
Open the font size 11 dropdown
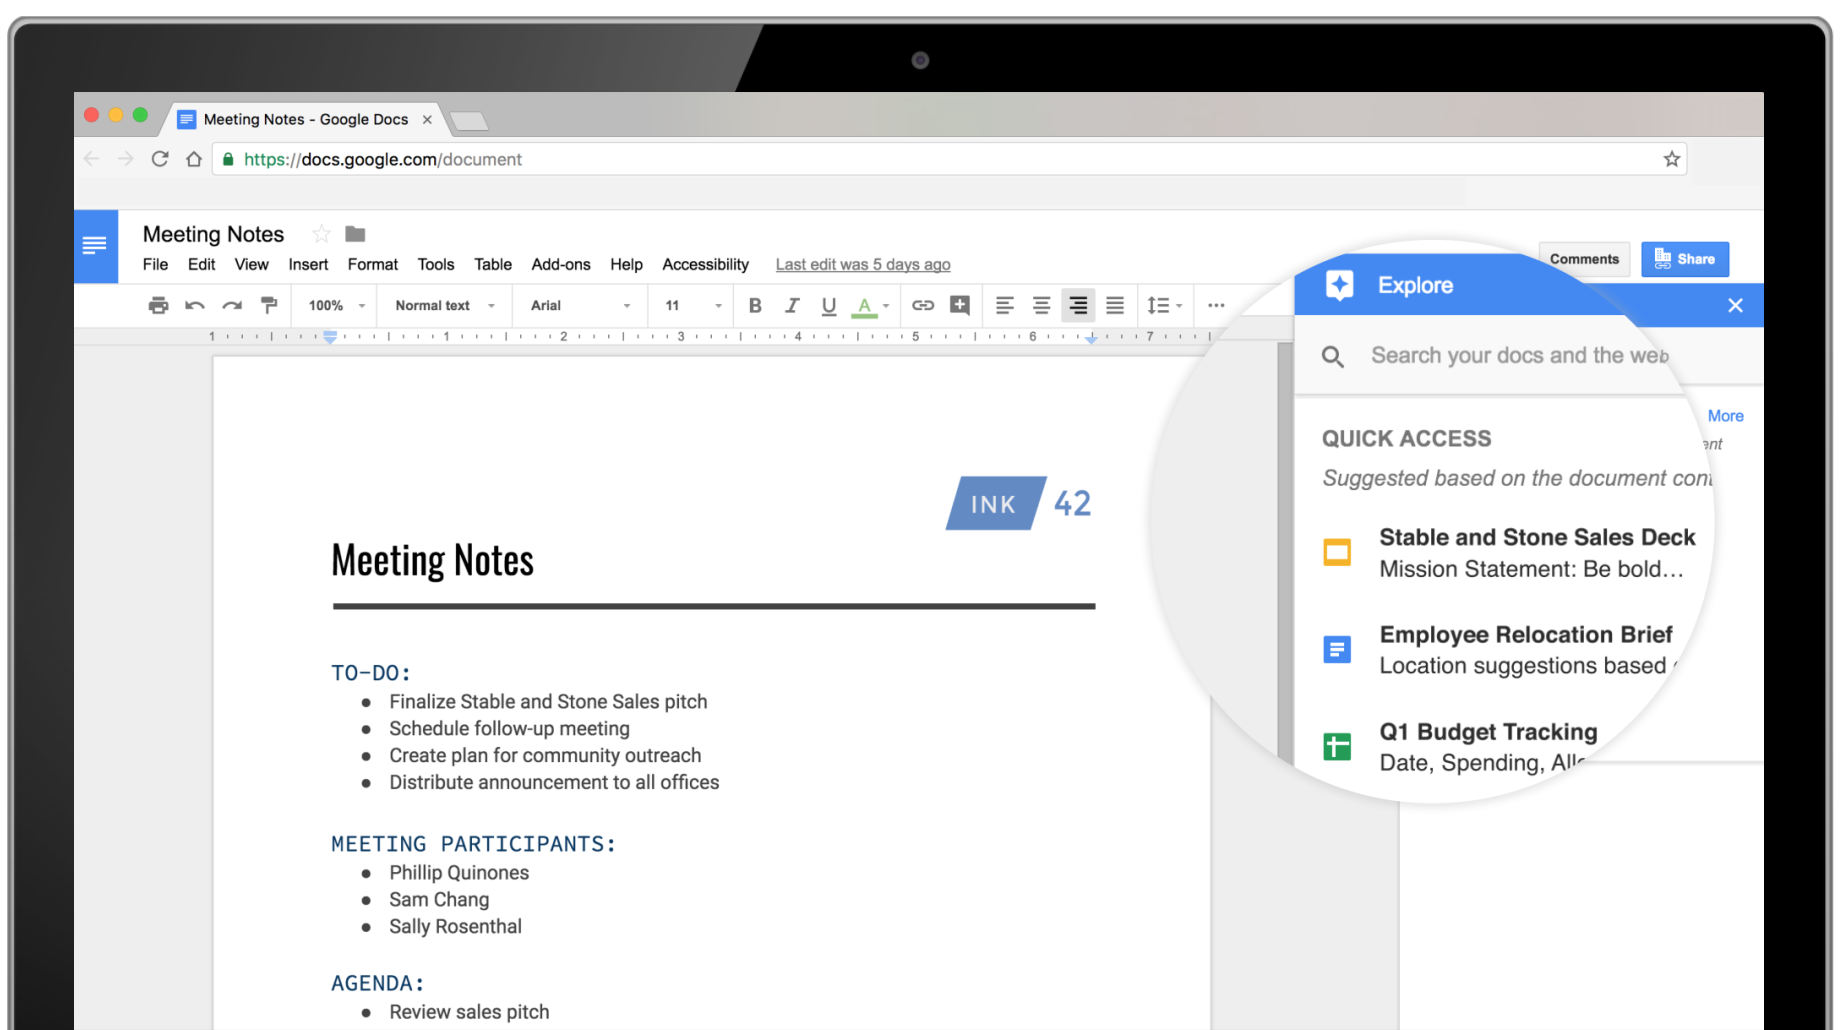pyautogui.click(x=693, y=306)
